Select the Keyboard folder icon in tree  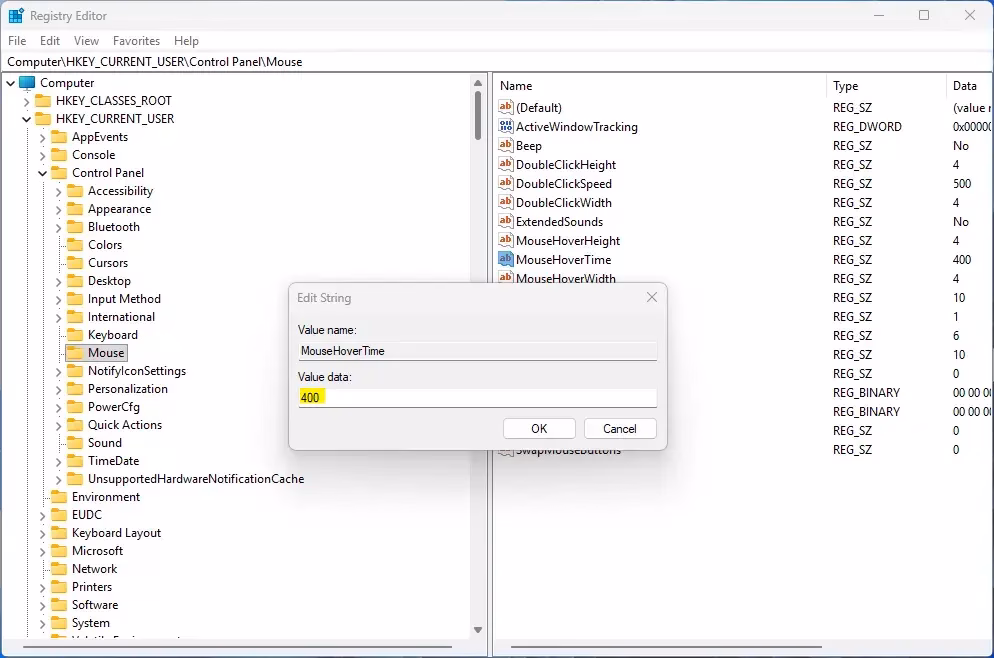tap(74, 335)
